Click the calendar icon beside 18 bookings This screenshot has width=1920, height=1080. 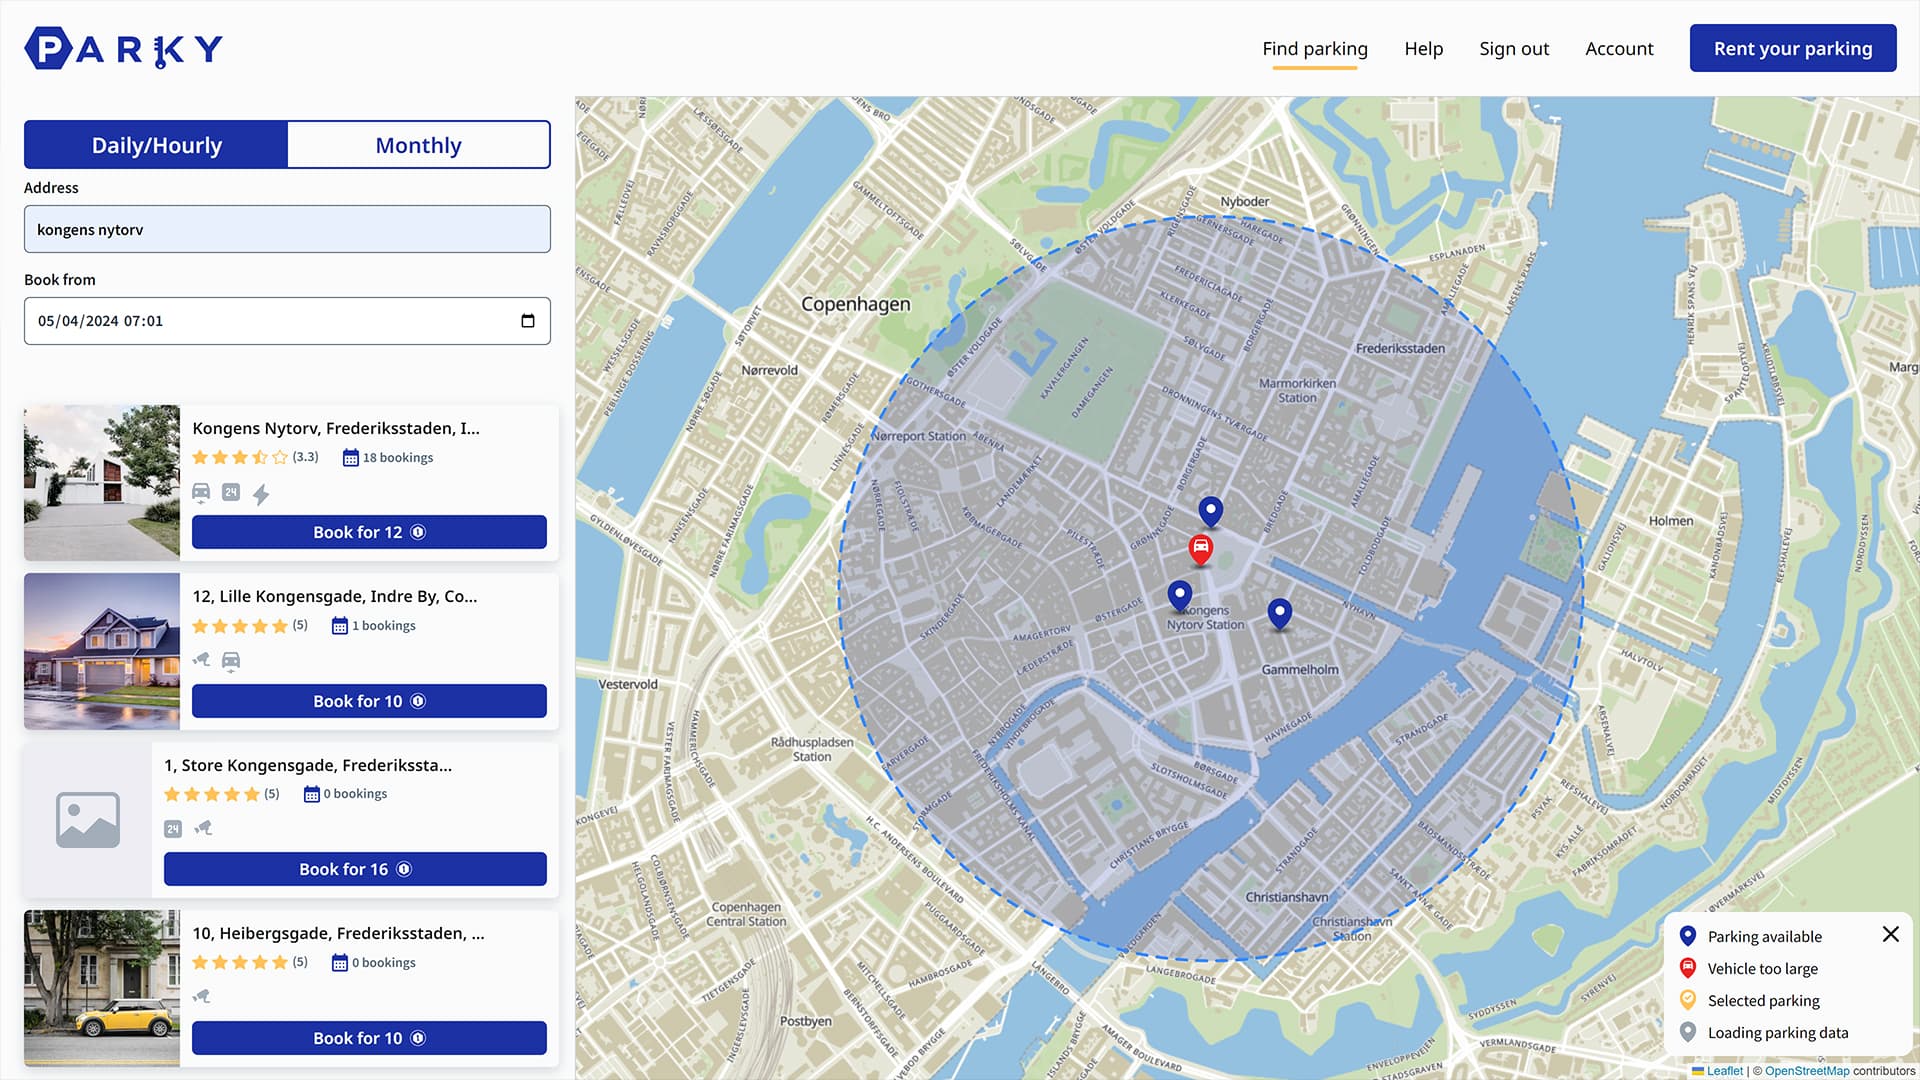click(351, 458)
